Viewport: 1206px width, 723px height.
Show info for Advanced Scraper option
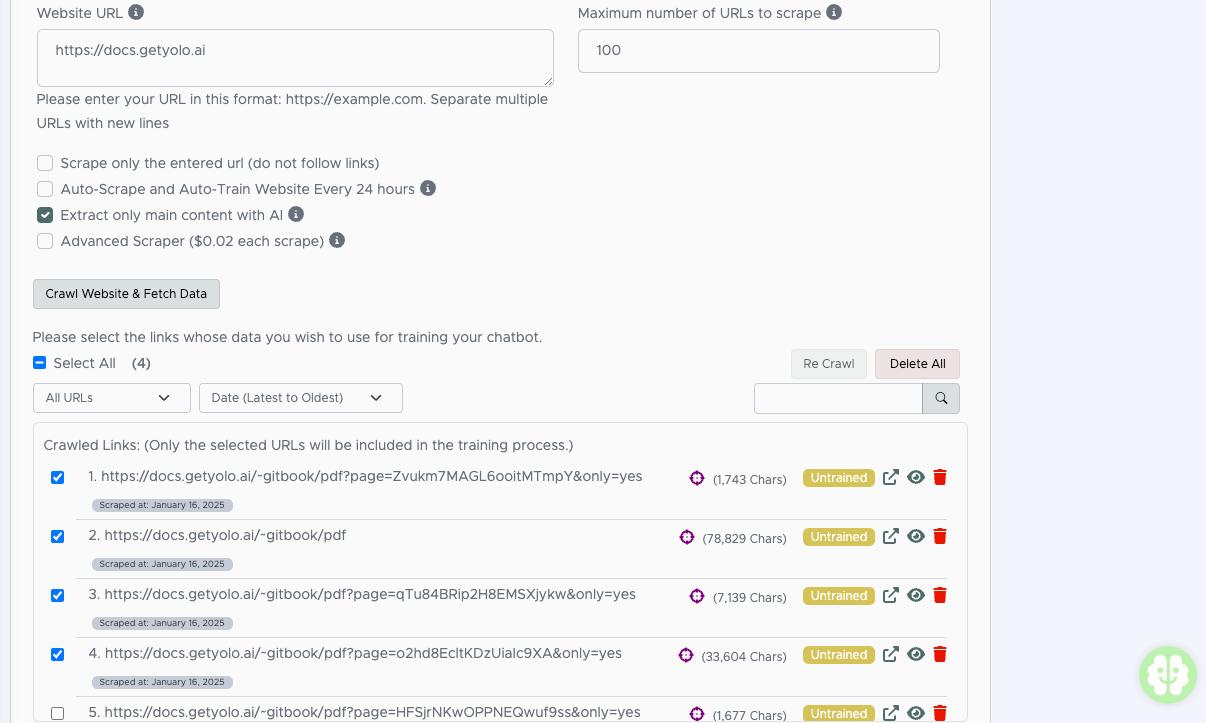coord(337,241)
